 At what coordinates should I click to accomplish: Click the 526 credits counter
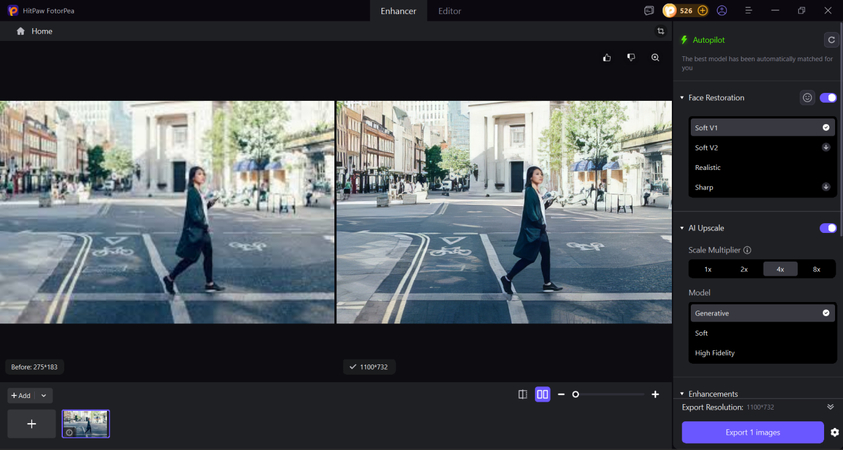686,10
